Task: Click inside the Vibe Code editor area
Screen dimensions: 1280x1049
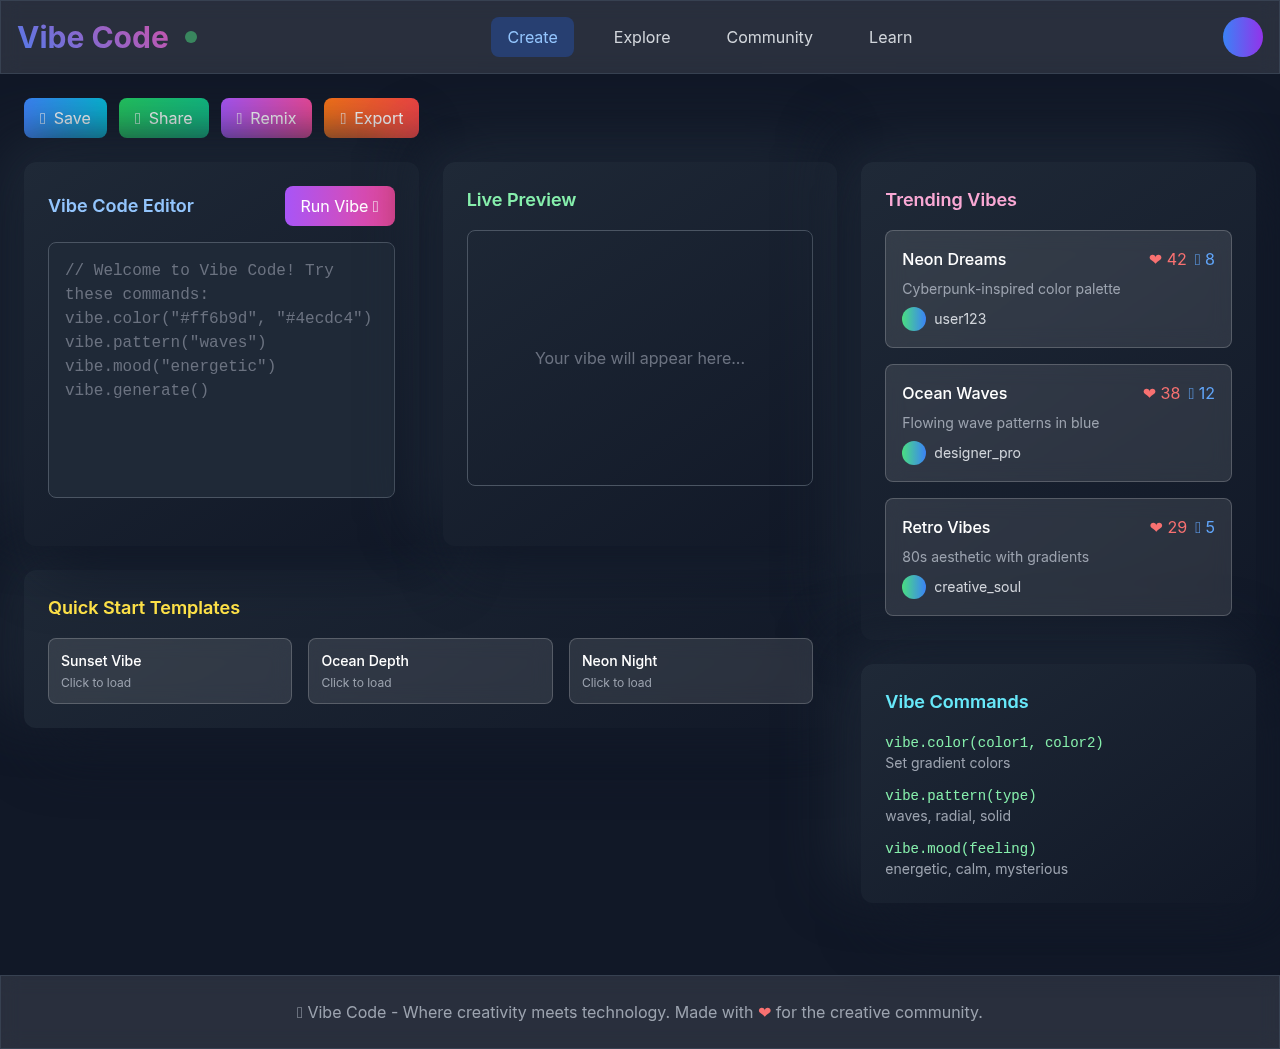Action: 221,368
